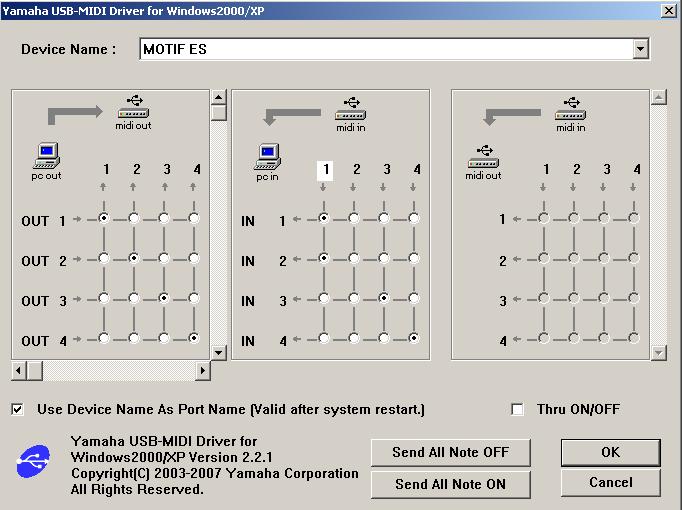
Task: Select IN 1 from midi in port 1 radio
Action: 324,218
